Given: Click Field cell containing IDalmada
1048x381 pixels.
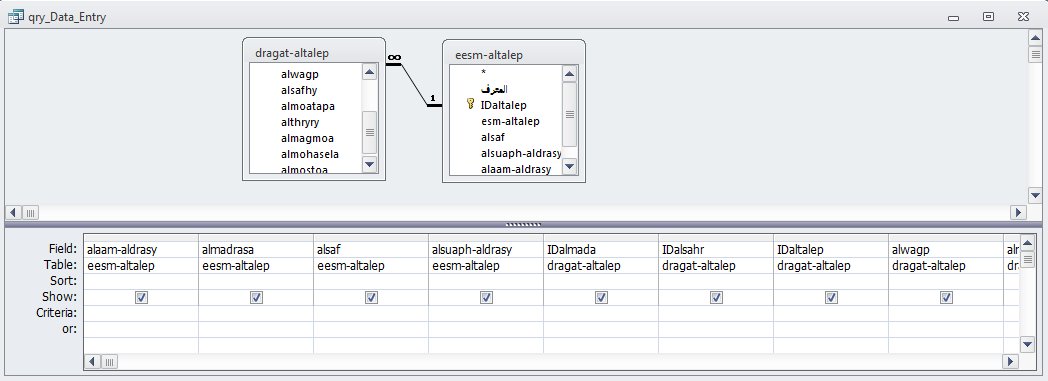Looking at the screenshot, I should pos(601,249).
